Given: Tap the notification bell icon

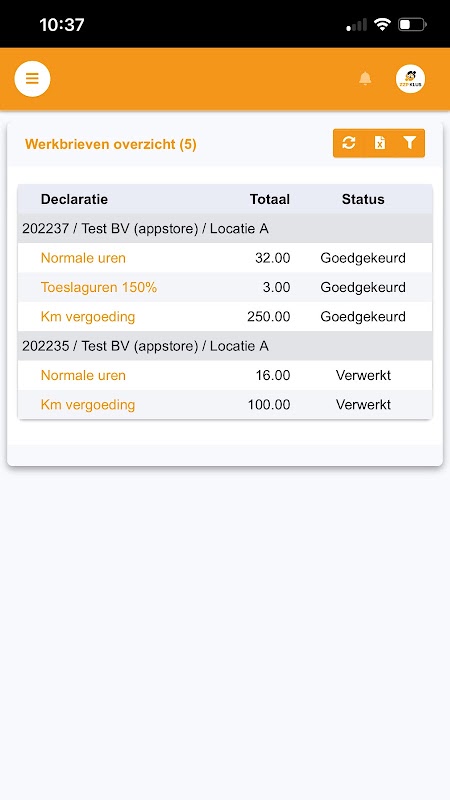Looking at the screenshot, I should [x=365, y=79].
